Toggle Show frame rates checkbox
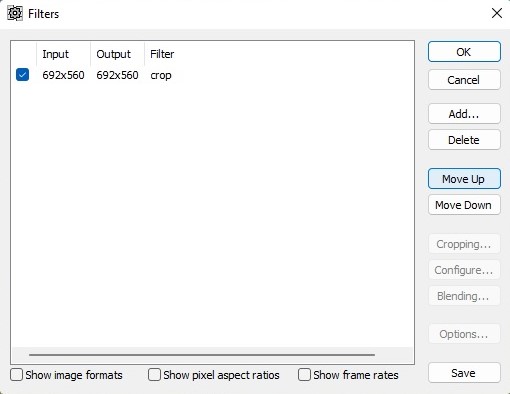Screen dimensions: 510x394 304,375
